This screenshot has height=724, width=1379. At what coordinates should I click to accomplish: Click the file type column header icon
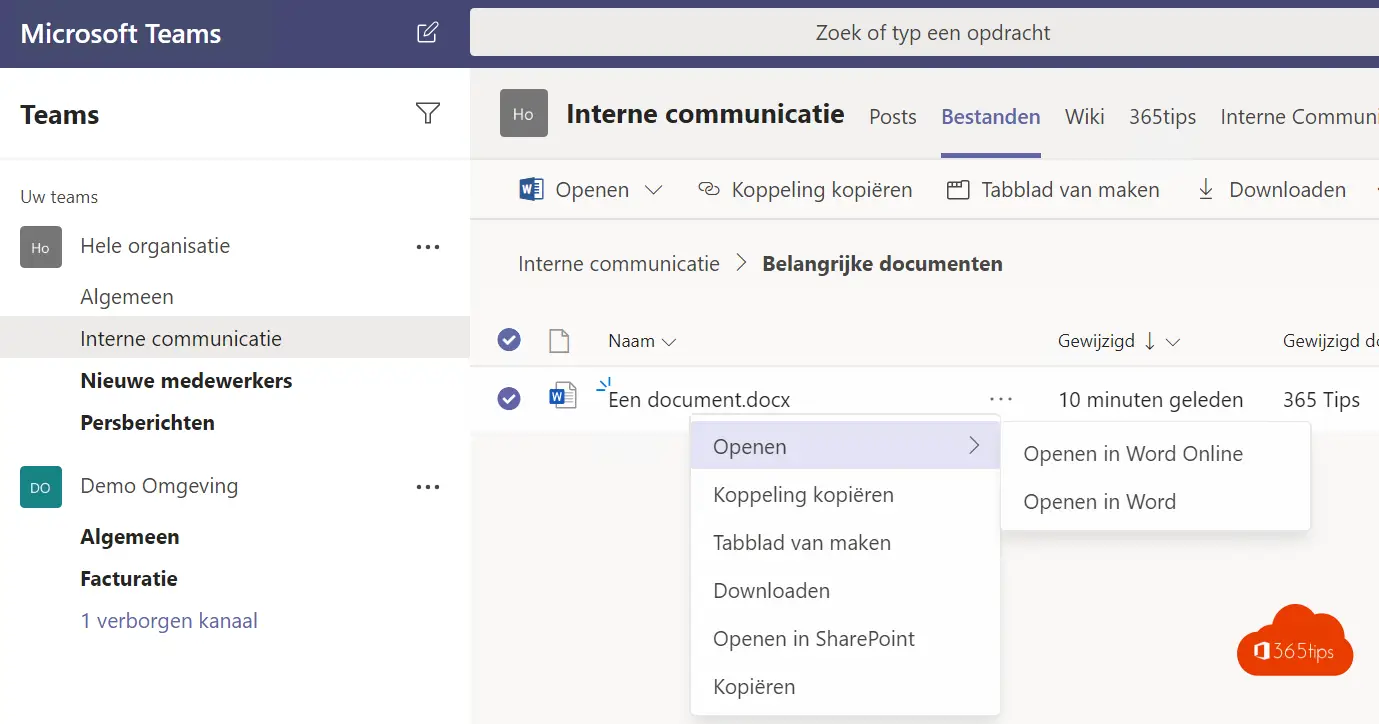[x=559, y=341]
